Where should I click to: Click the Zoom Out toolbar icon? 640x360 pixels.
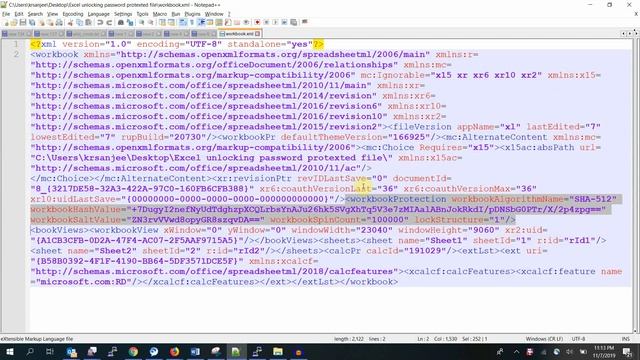pos(151,22)
